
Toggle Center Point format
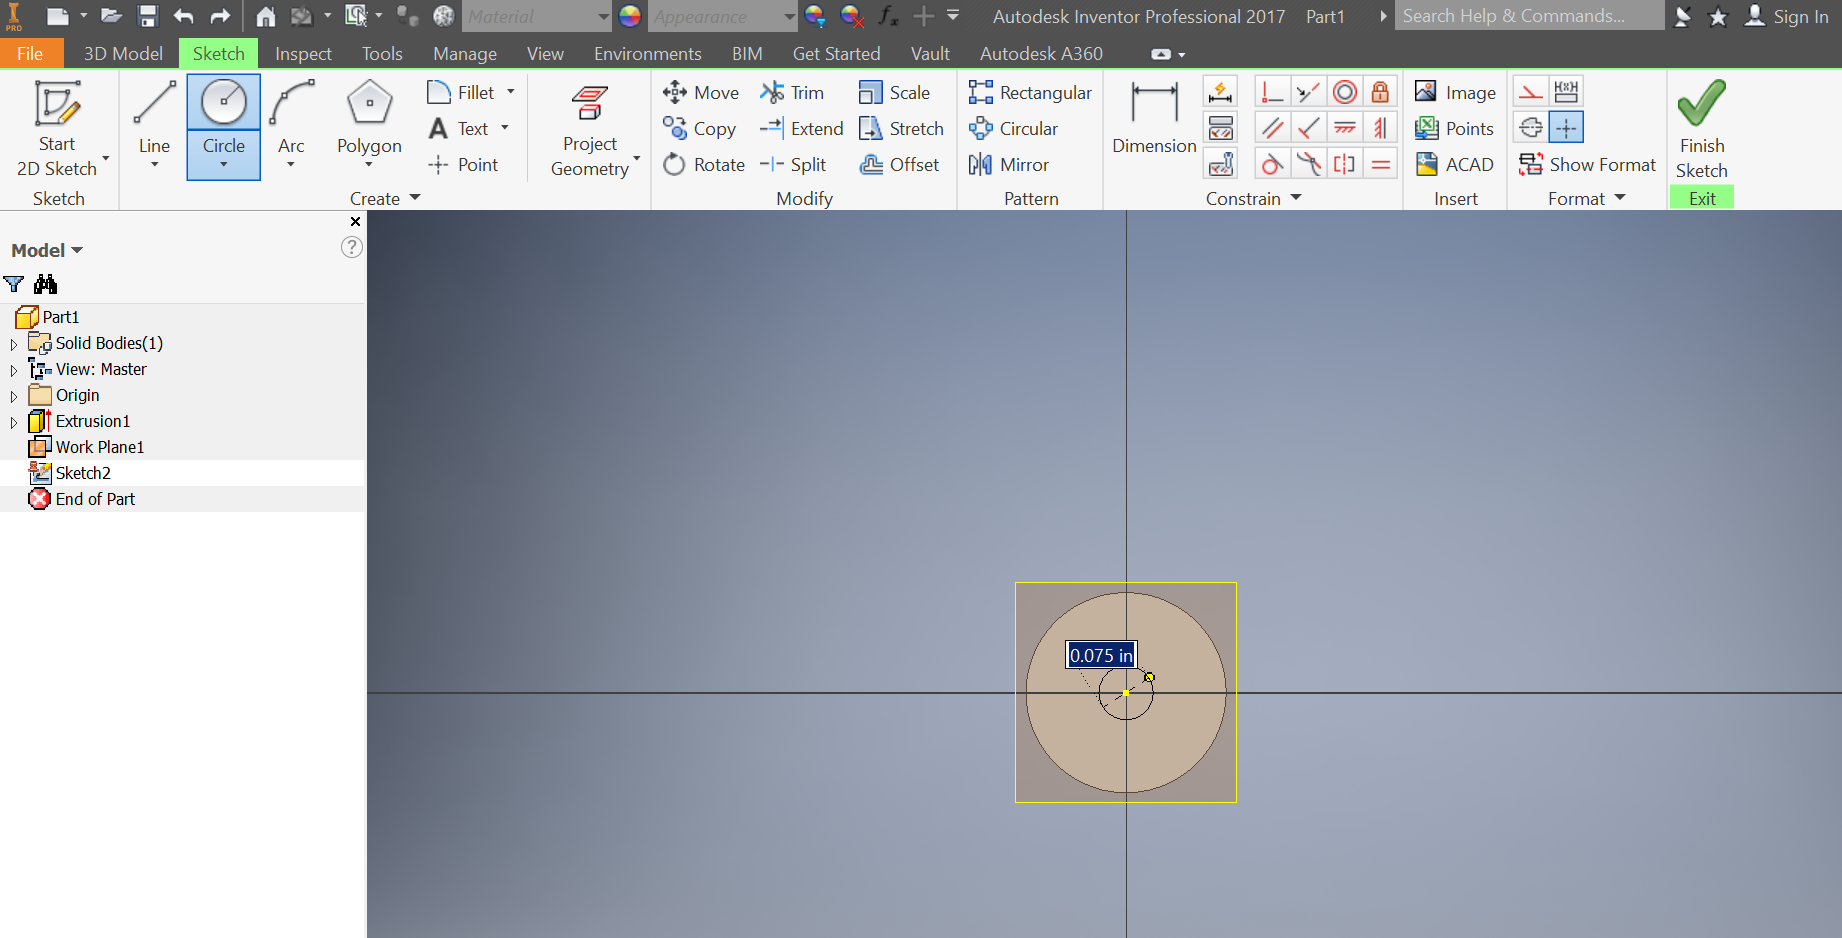coord(1566,128)
